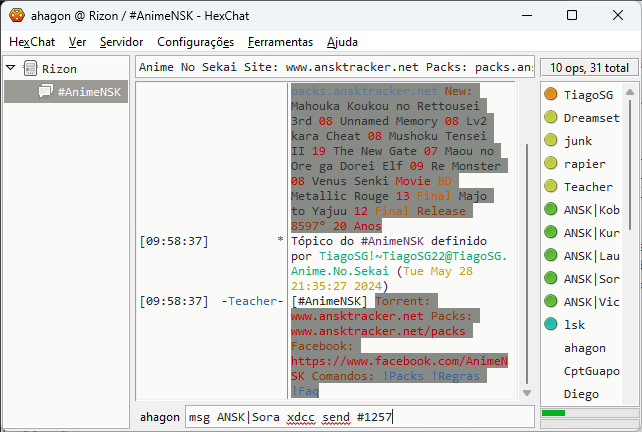Click the HexChat app icon in title bar
The image size is (642, 432).
[x=17, y=15]
